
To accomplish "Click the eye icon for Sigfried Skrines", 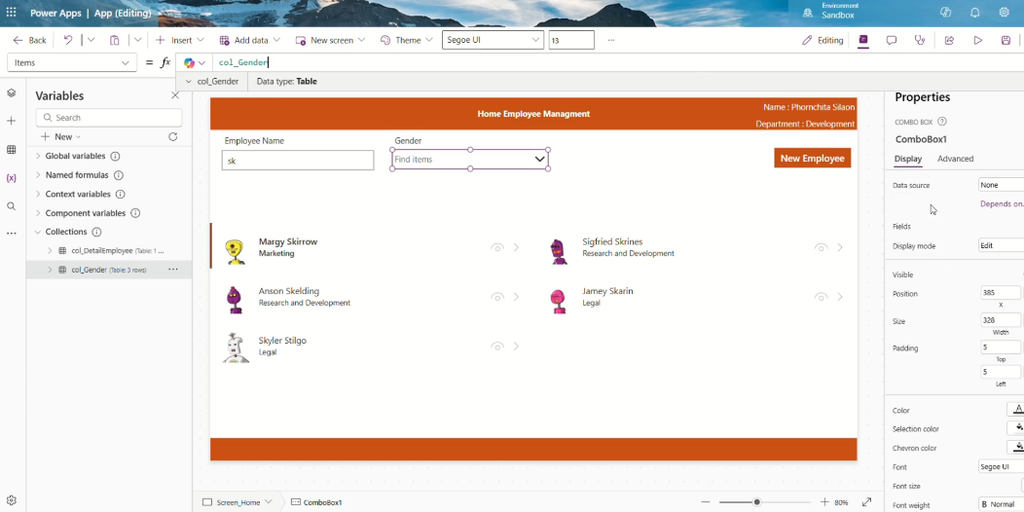I will pyautogui.click(x=821, y=248).
